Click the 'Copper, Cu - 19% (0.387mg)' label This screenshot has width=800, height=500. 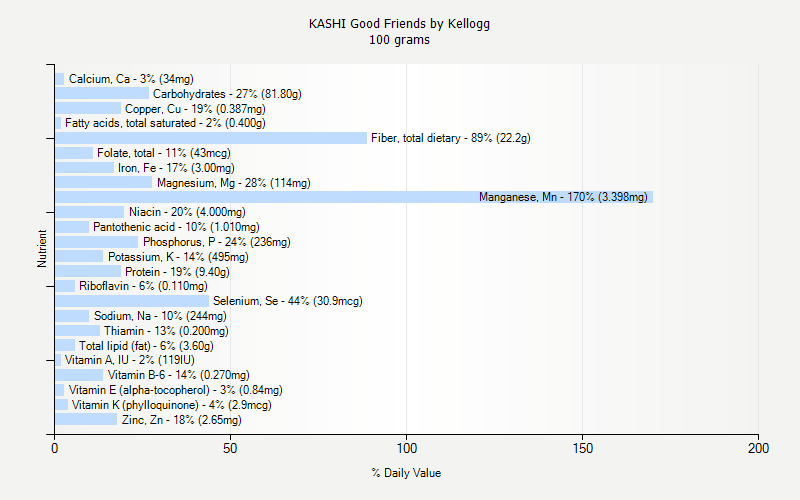pyautogui.click(x=195, y=109)
